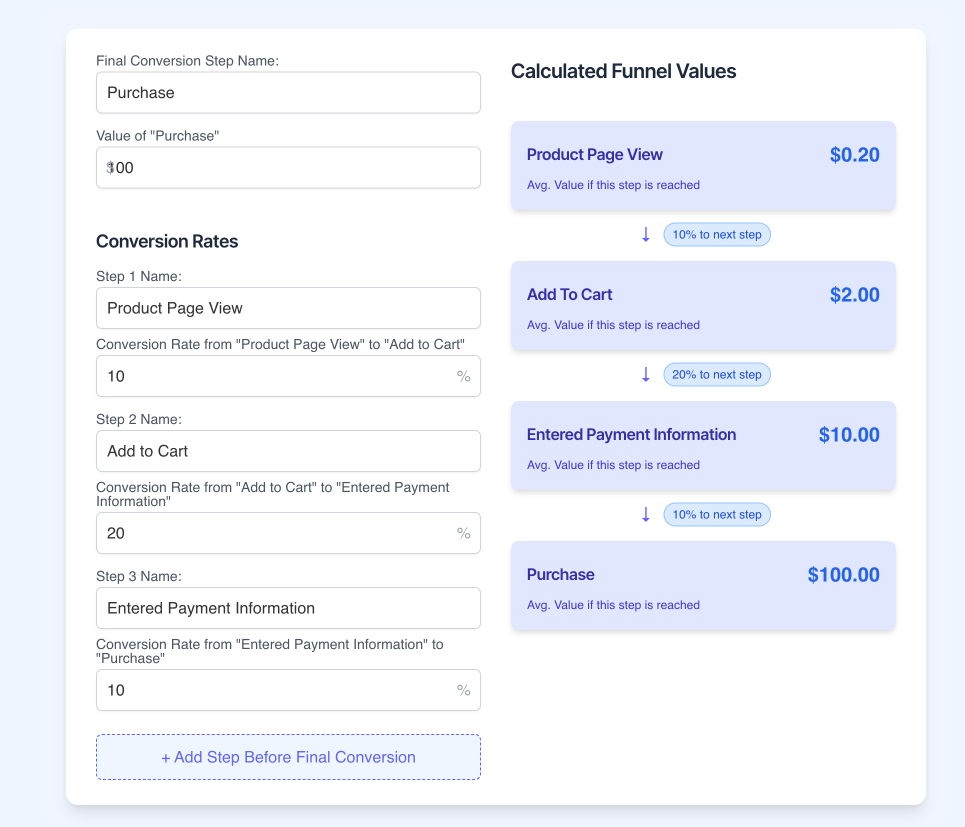Click the percent symbol in the Entered Payment Information rate field
This screenshot has width=965, height=827.
463,691
